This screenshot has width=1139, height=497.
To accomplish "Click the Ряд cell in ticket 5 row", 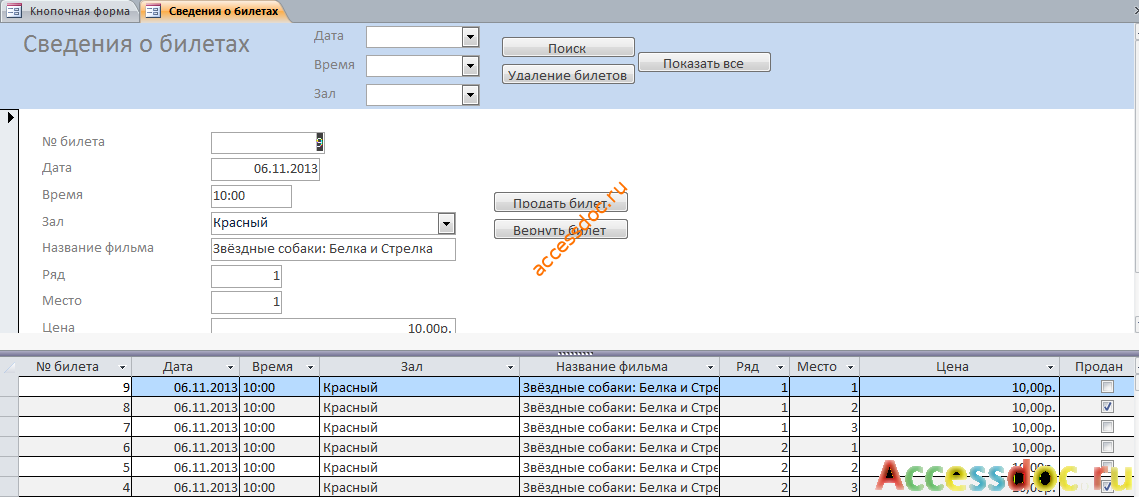I will pos(755,467).
